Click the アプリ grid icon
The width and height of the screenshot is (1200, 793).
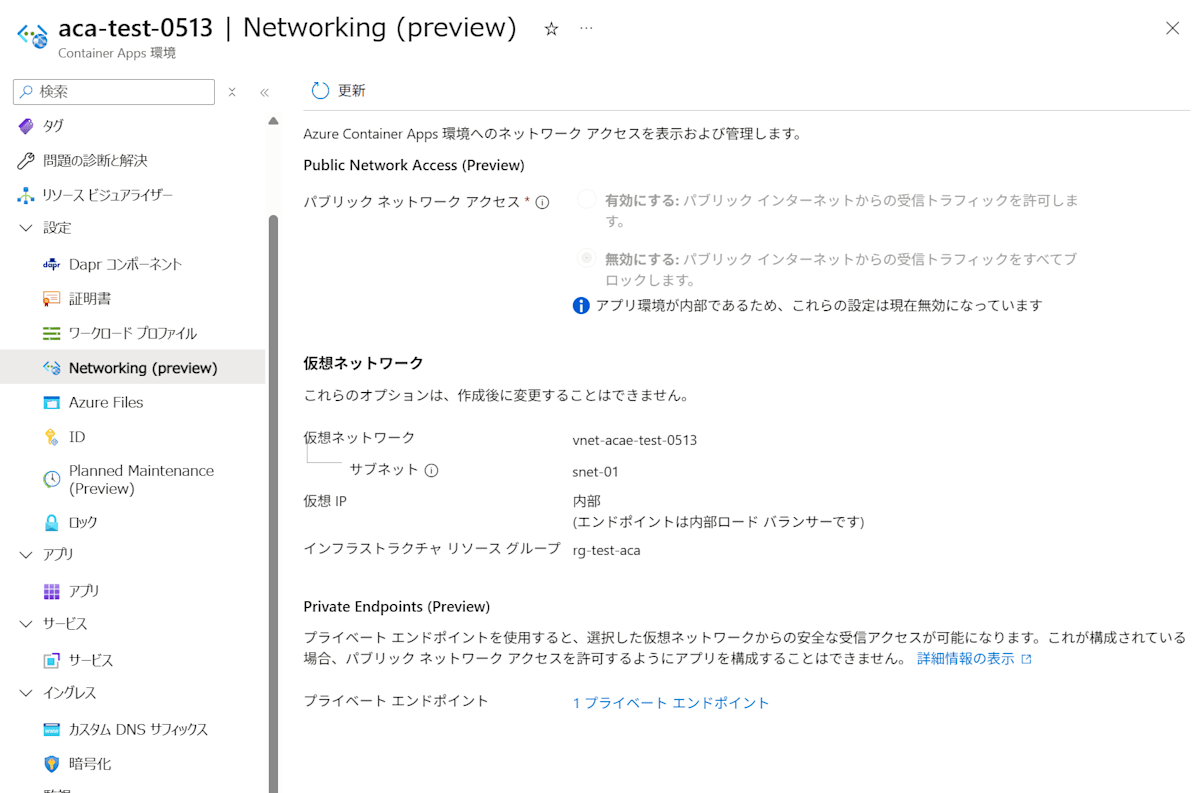coord(52,591)
